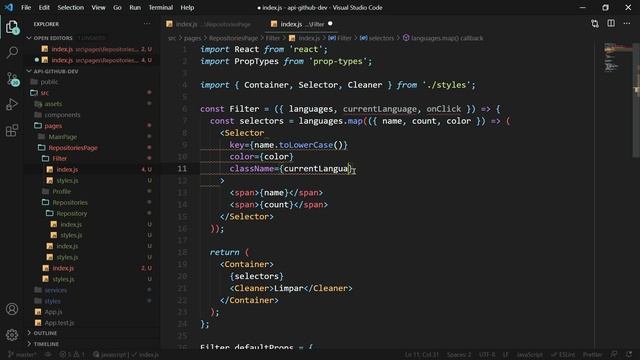
Task: Click the Synchronize Changes status bar icon
Action: click(x=48, y=354)
